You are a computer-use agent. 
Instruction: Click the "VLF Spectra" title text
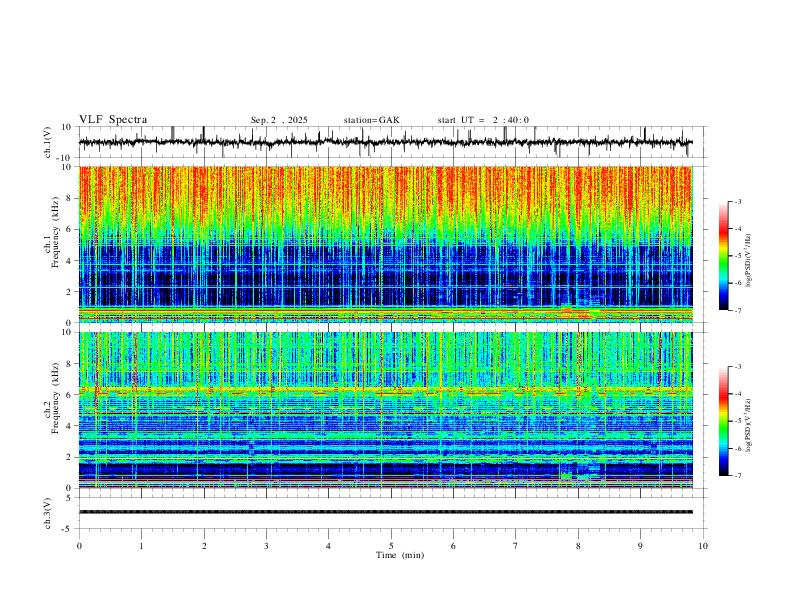(x=113, y=120)
